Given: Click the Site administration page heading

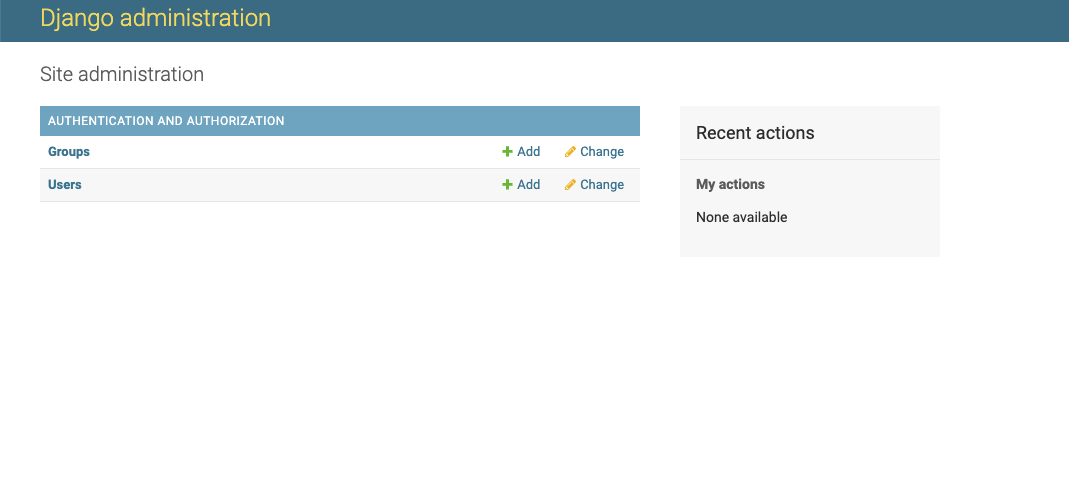Looking at the screenshot, I should point(122,74).
